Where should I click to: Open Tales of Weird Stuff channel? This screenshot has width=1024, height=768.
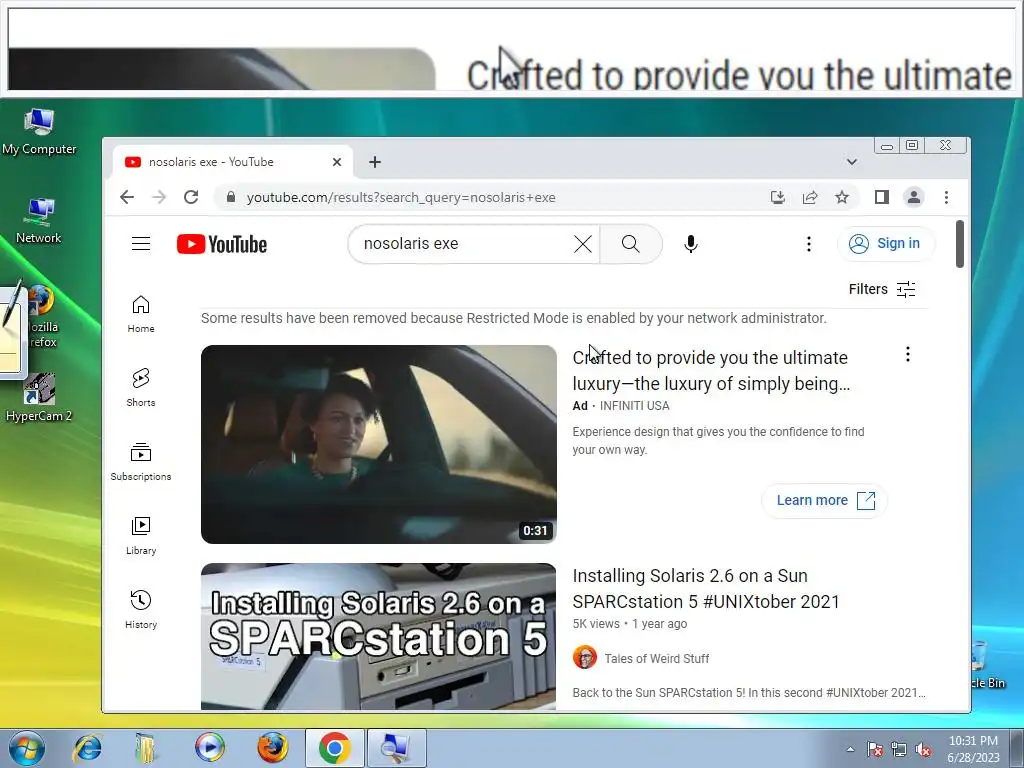click(656, 659)
